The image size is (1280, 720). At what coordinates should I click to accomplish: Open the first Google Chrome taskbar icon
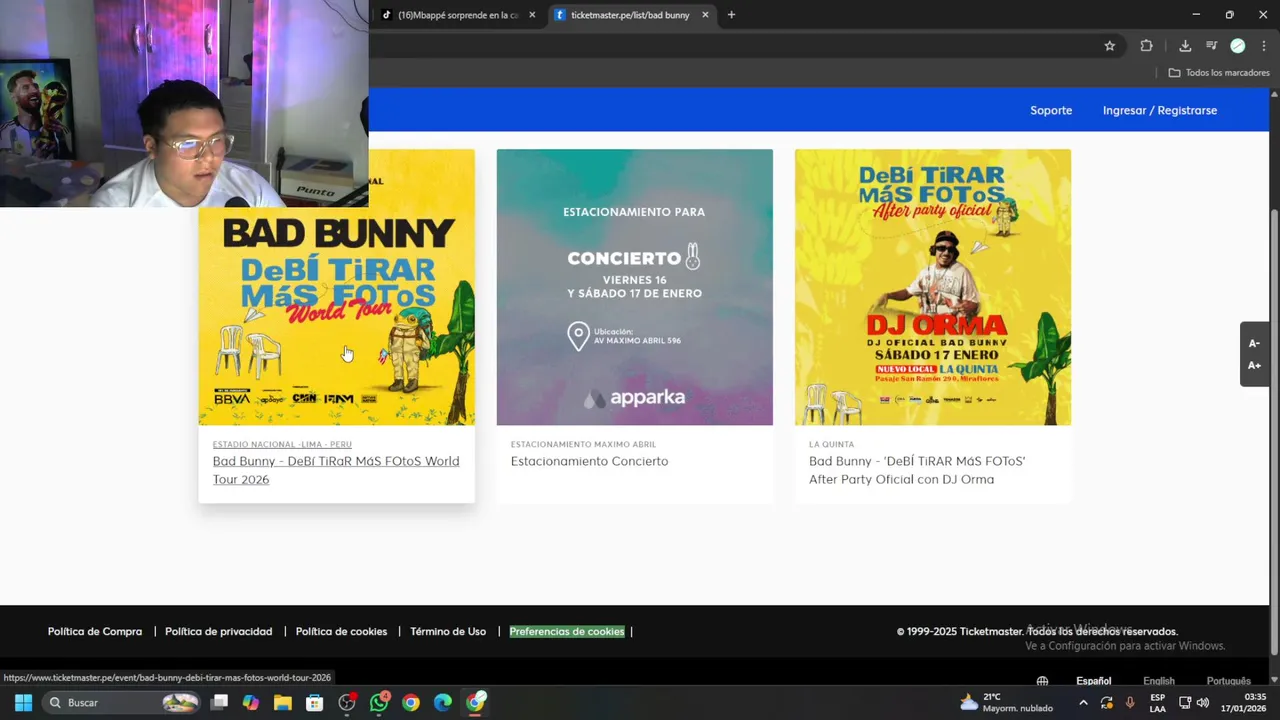(x=411, y=703)
